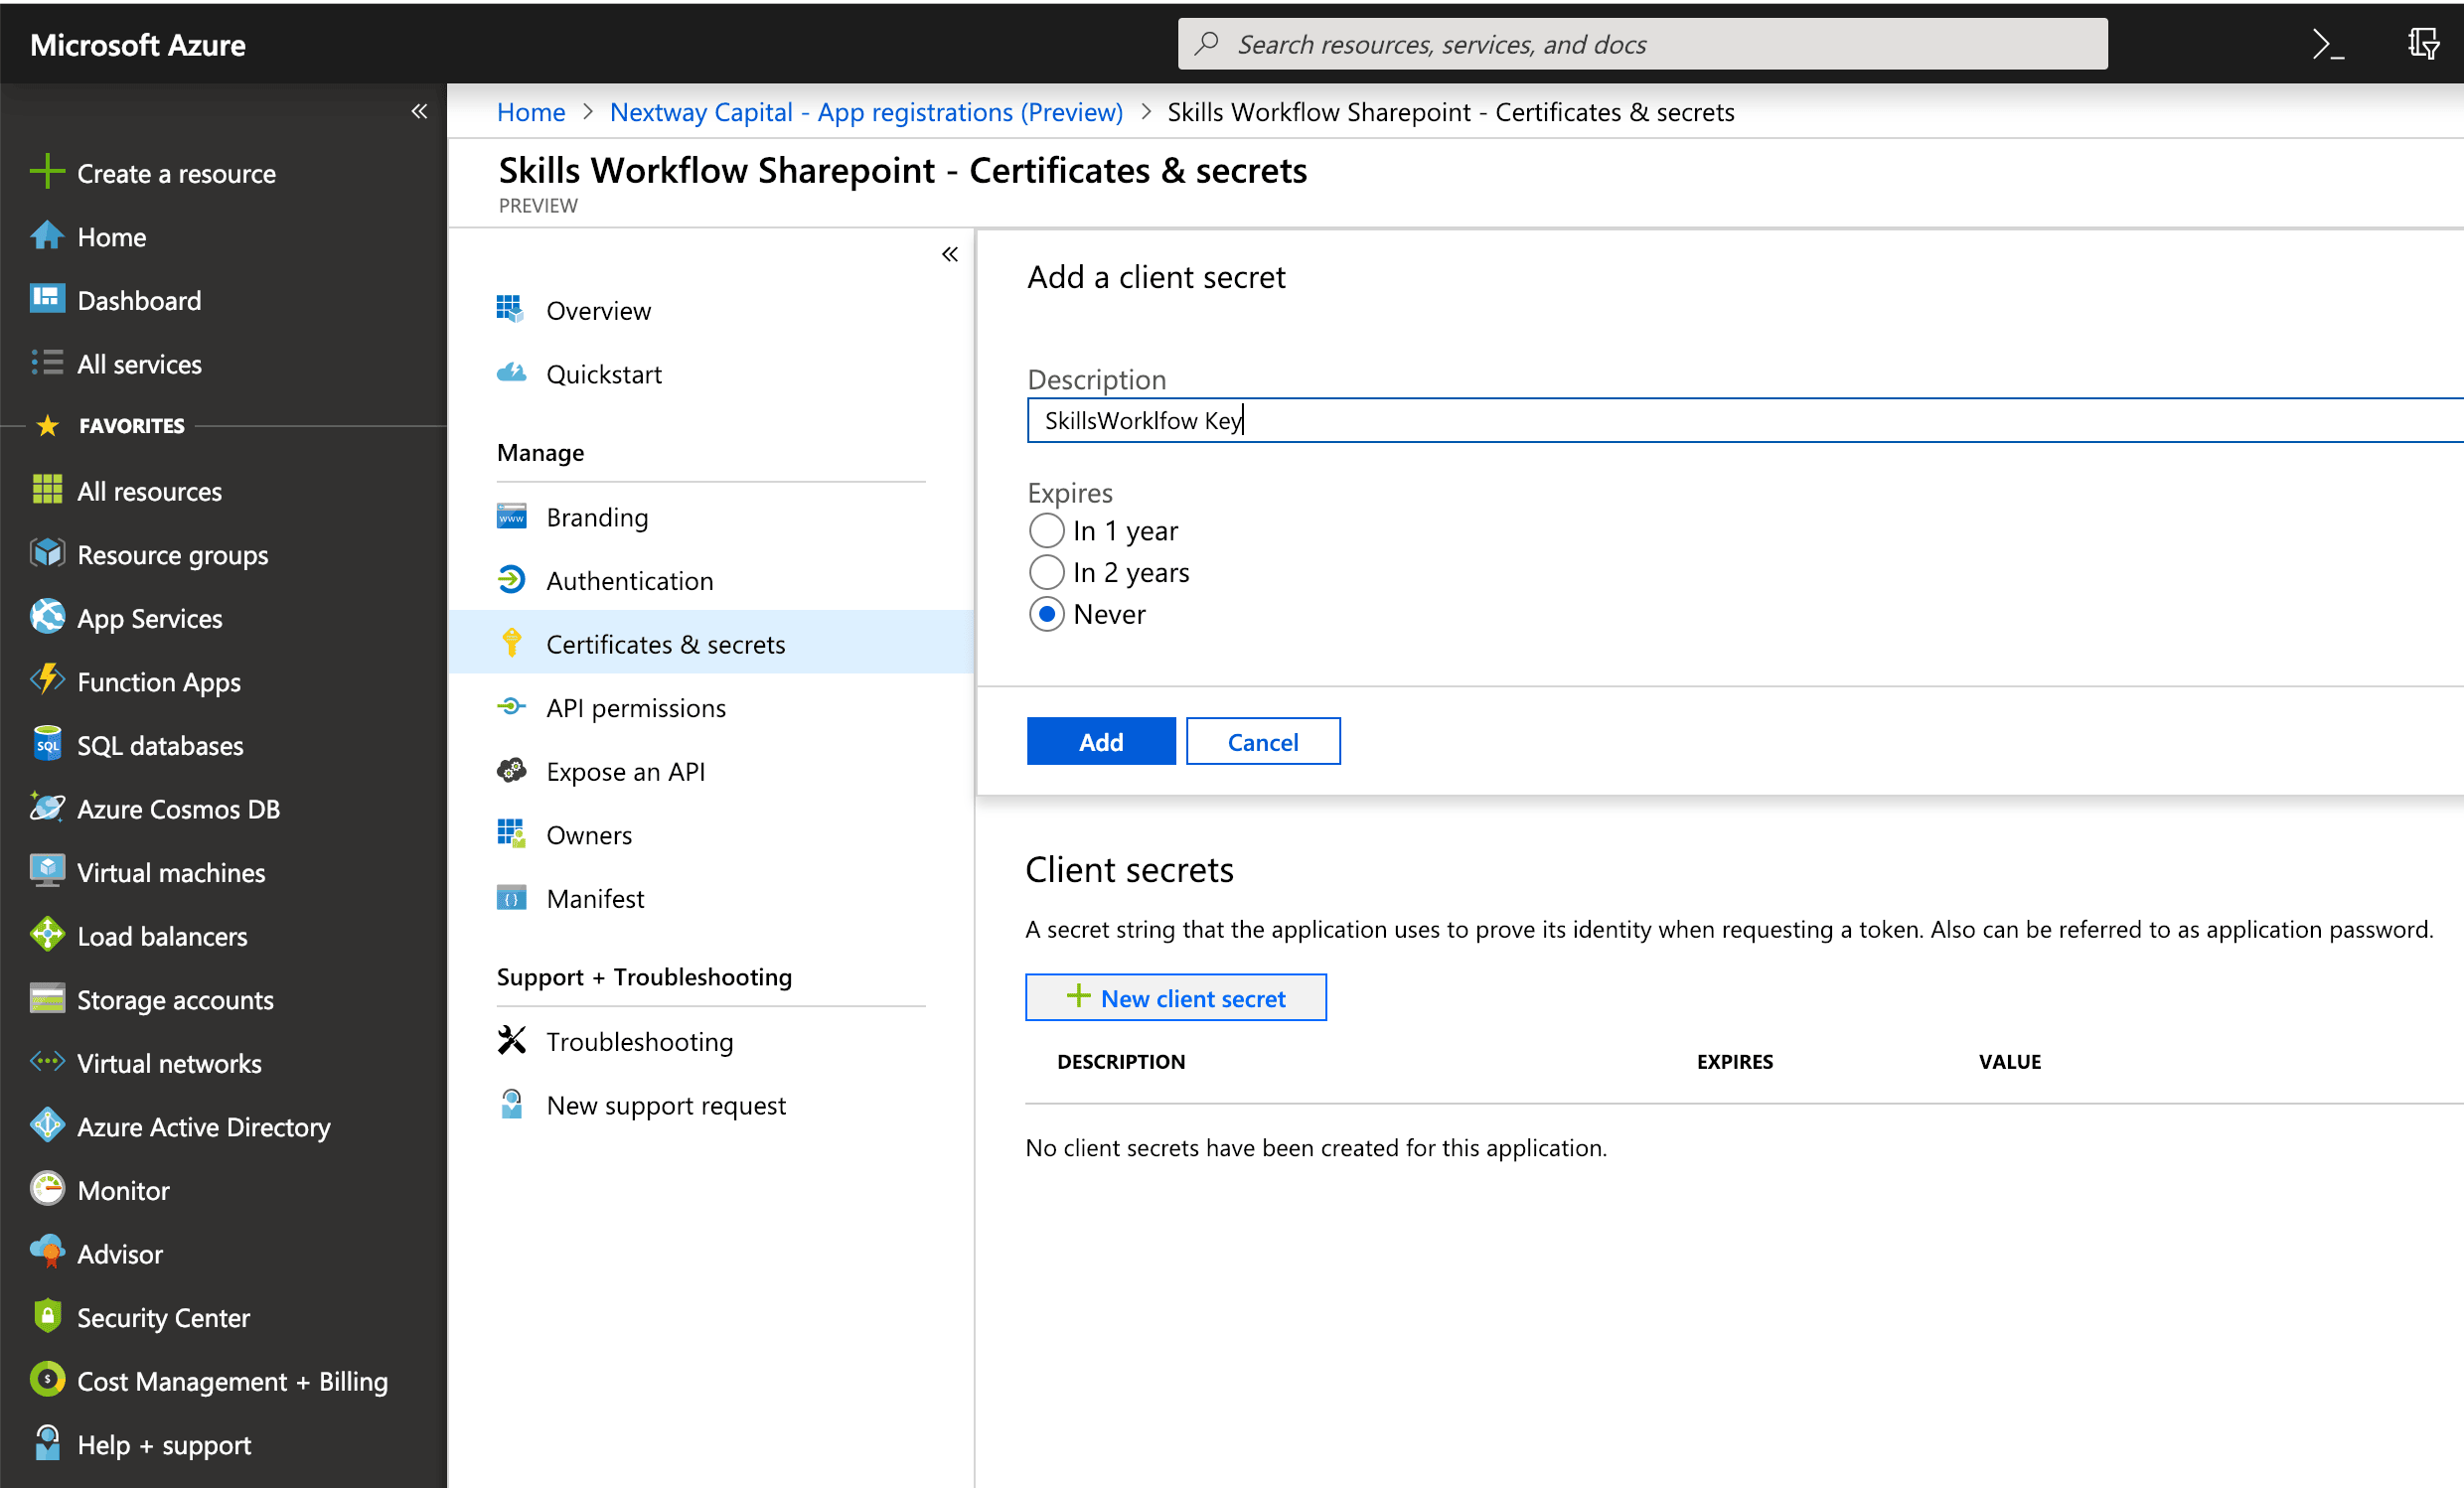Click the Security Center shield icon
The image size is (2464, 1488).
point(47,1316)
